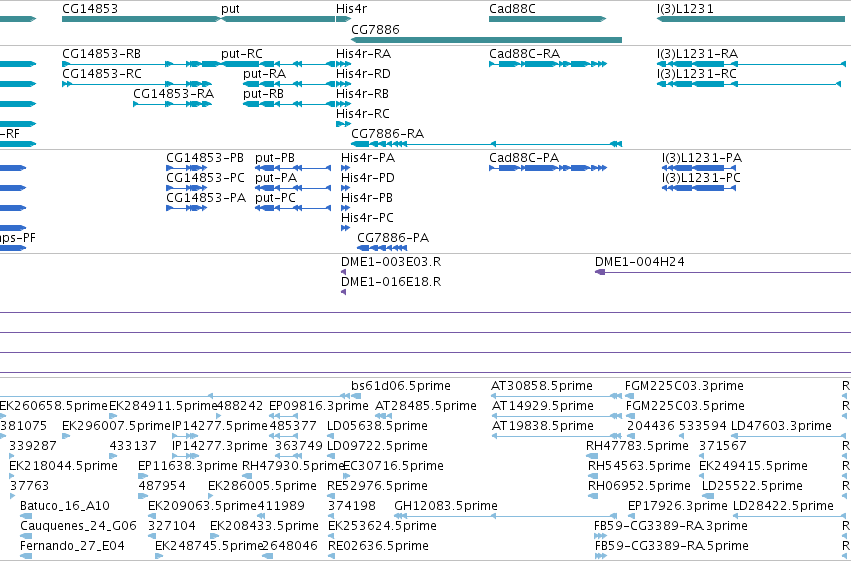This screenshot has height=561, width=851.
Task: Click the RH47783.5prime EST label
Action: tap(637, 447)
